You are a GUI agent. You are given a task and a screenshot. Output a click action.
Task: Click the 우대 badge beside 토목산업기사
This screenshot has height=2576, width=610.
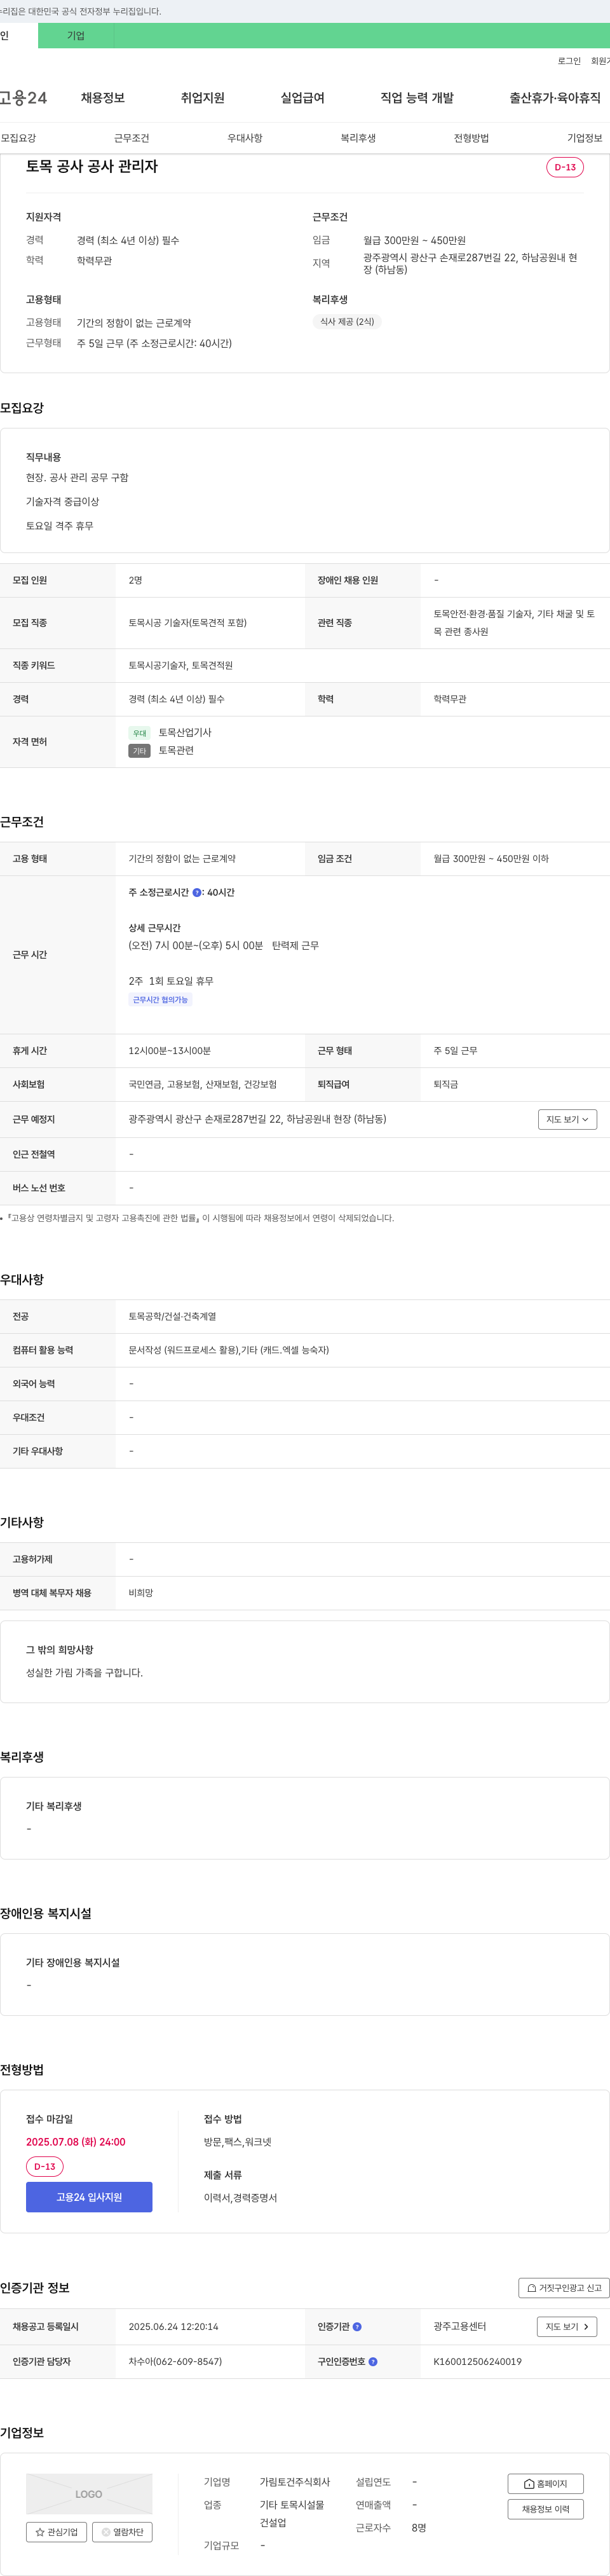click(140, 733)
